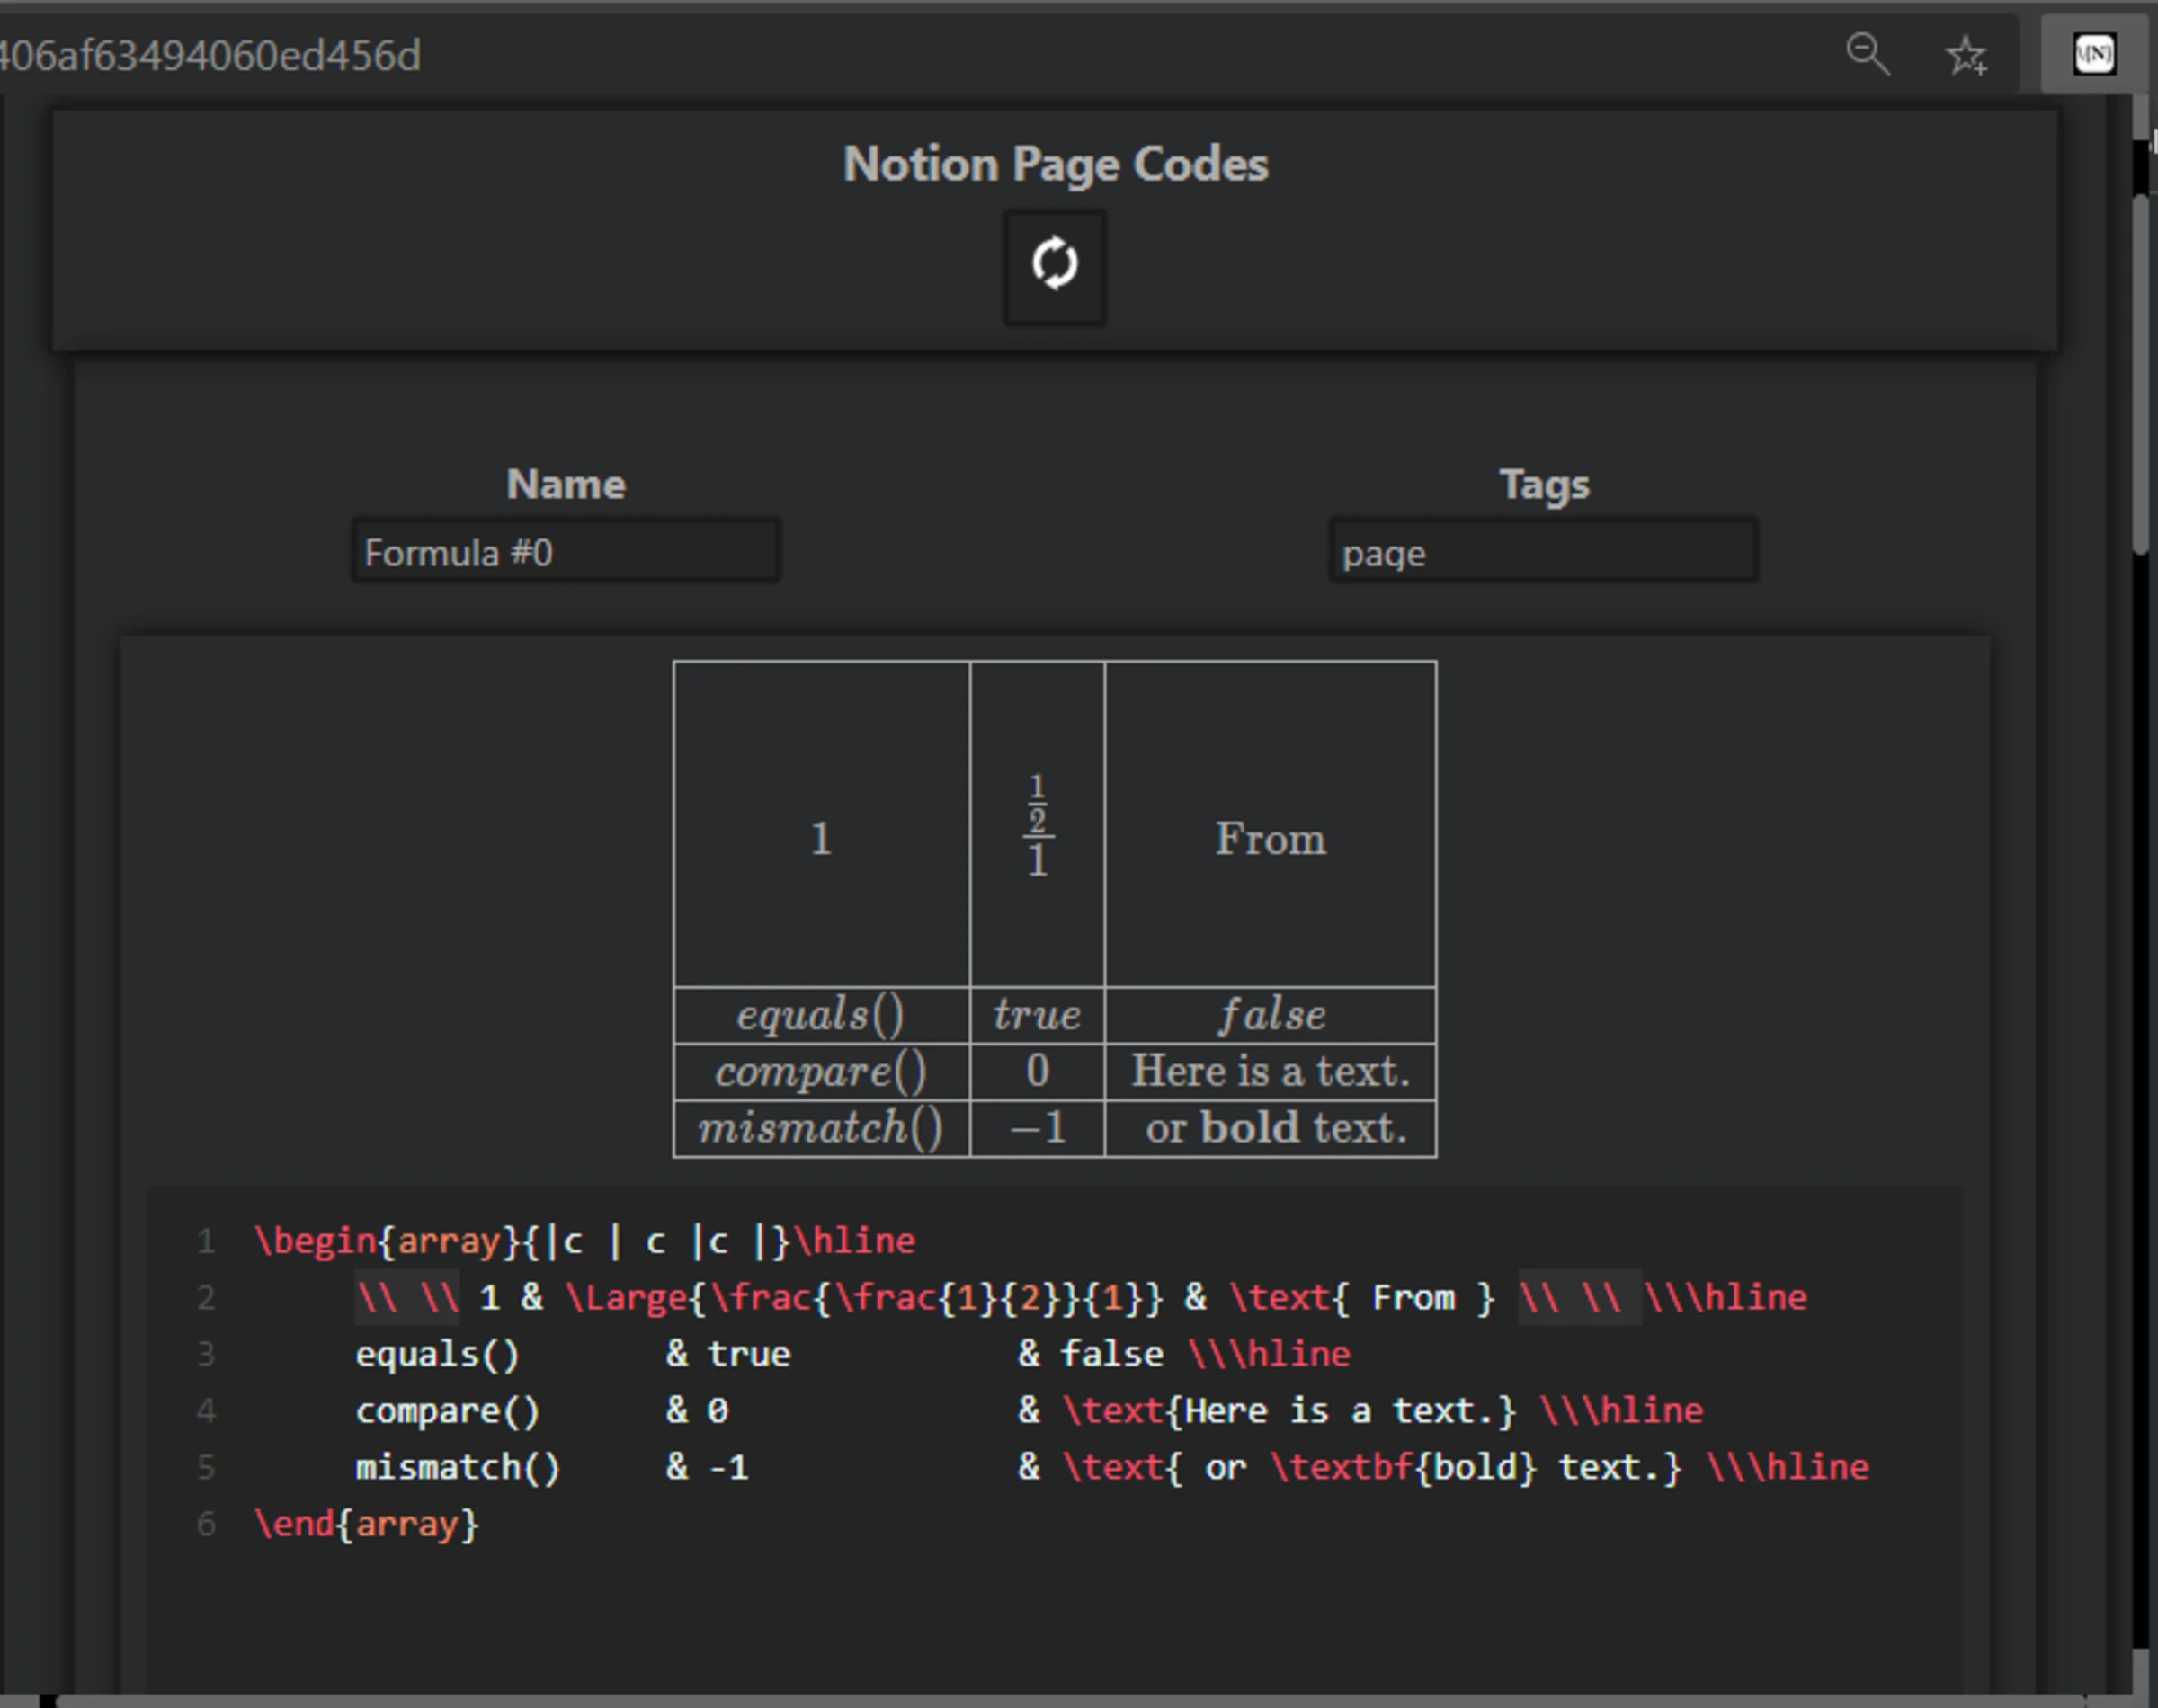Open the Notion extension icon in the toolbar

pyautogui.click(x=2093, y=54)
